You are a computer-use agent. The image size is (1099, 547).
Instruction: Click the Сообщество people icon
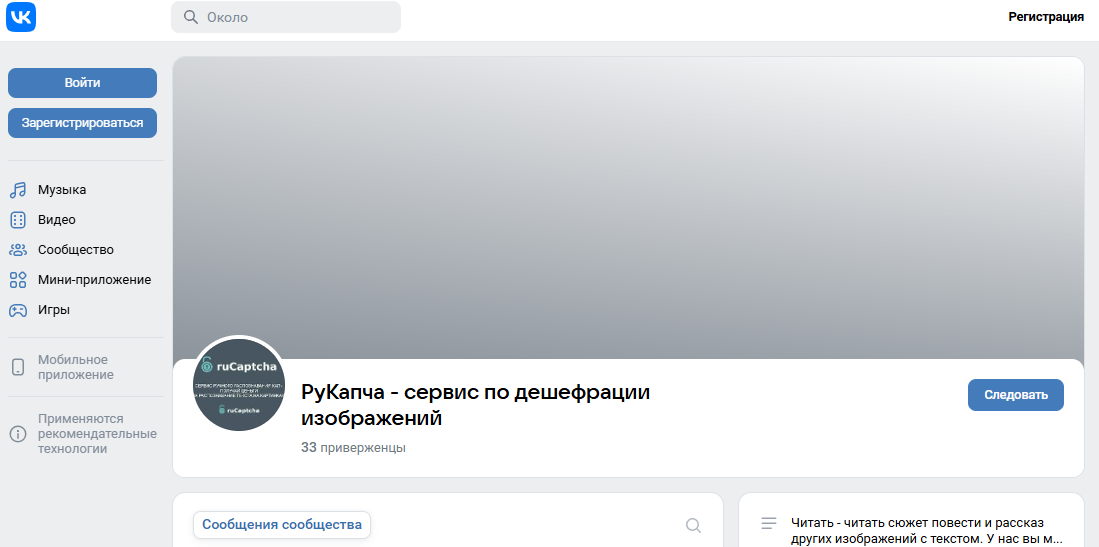point(18,250)
